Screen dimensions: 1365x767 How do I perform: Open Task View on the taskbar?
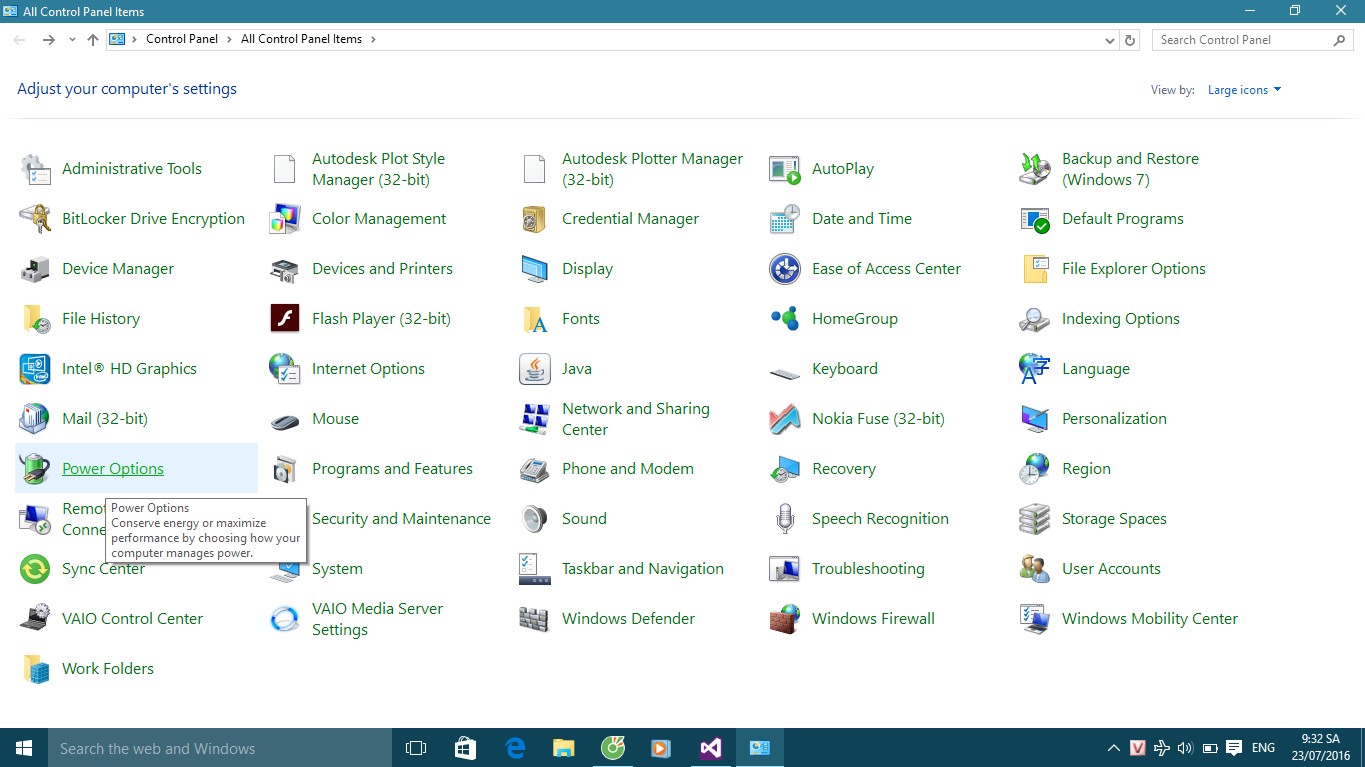click(x=416, y=748)
